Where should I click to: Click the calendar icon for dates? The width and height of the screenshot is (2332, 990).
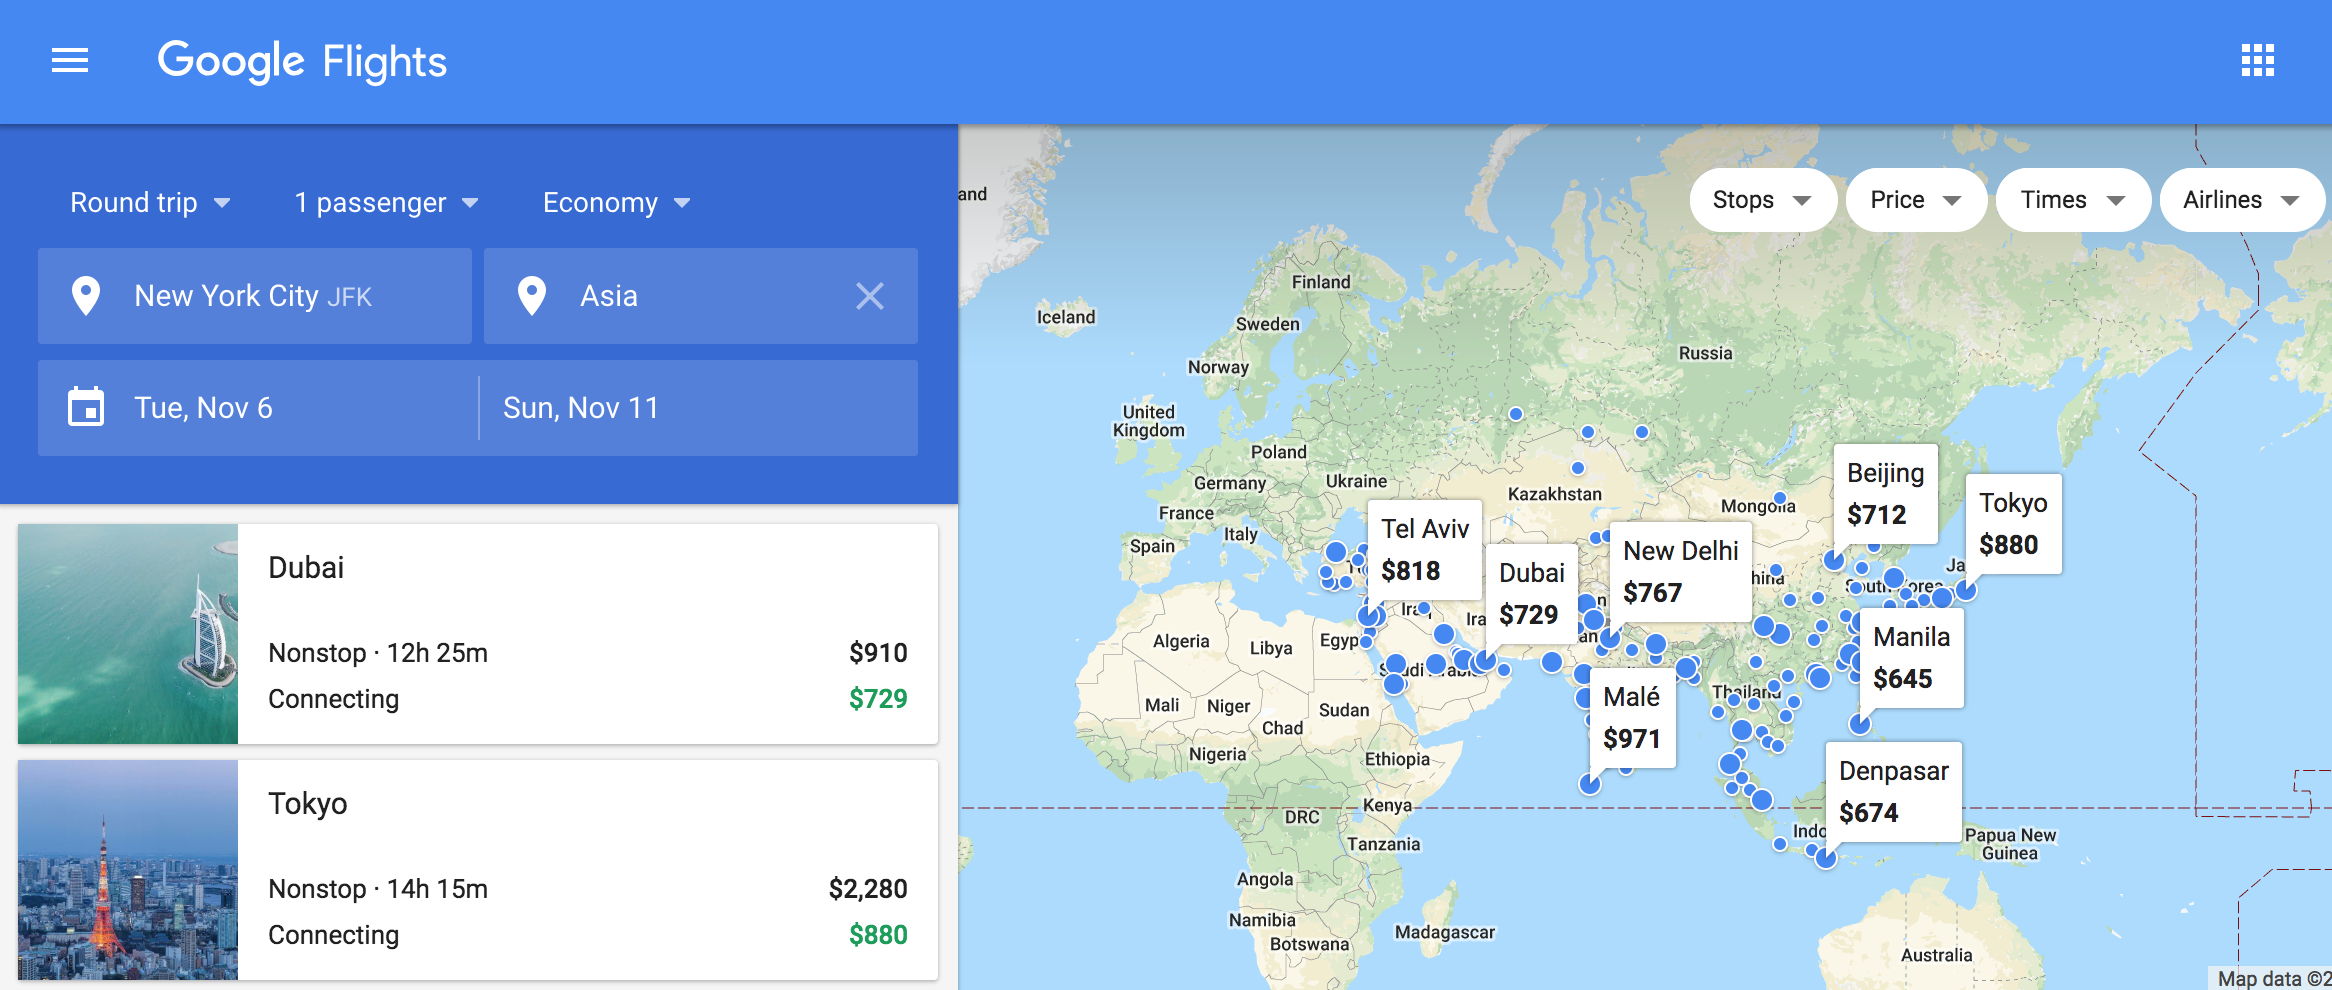point(86,407)
